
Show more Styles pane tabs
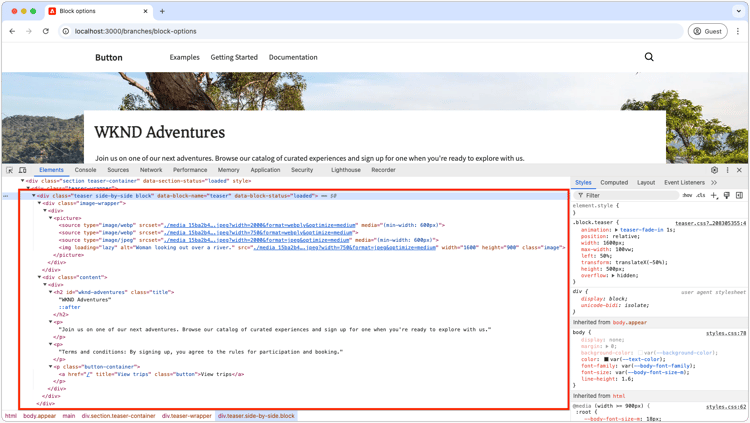(x=714, y=183)
